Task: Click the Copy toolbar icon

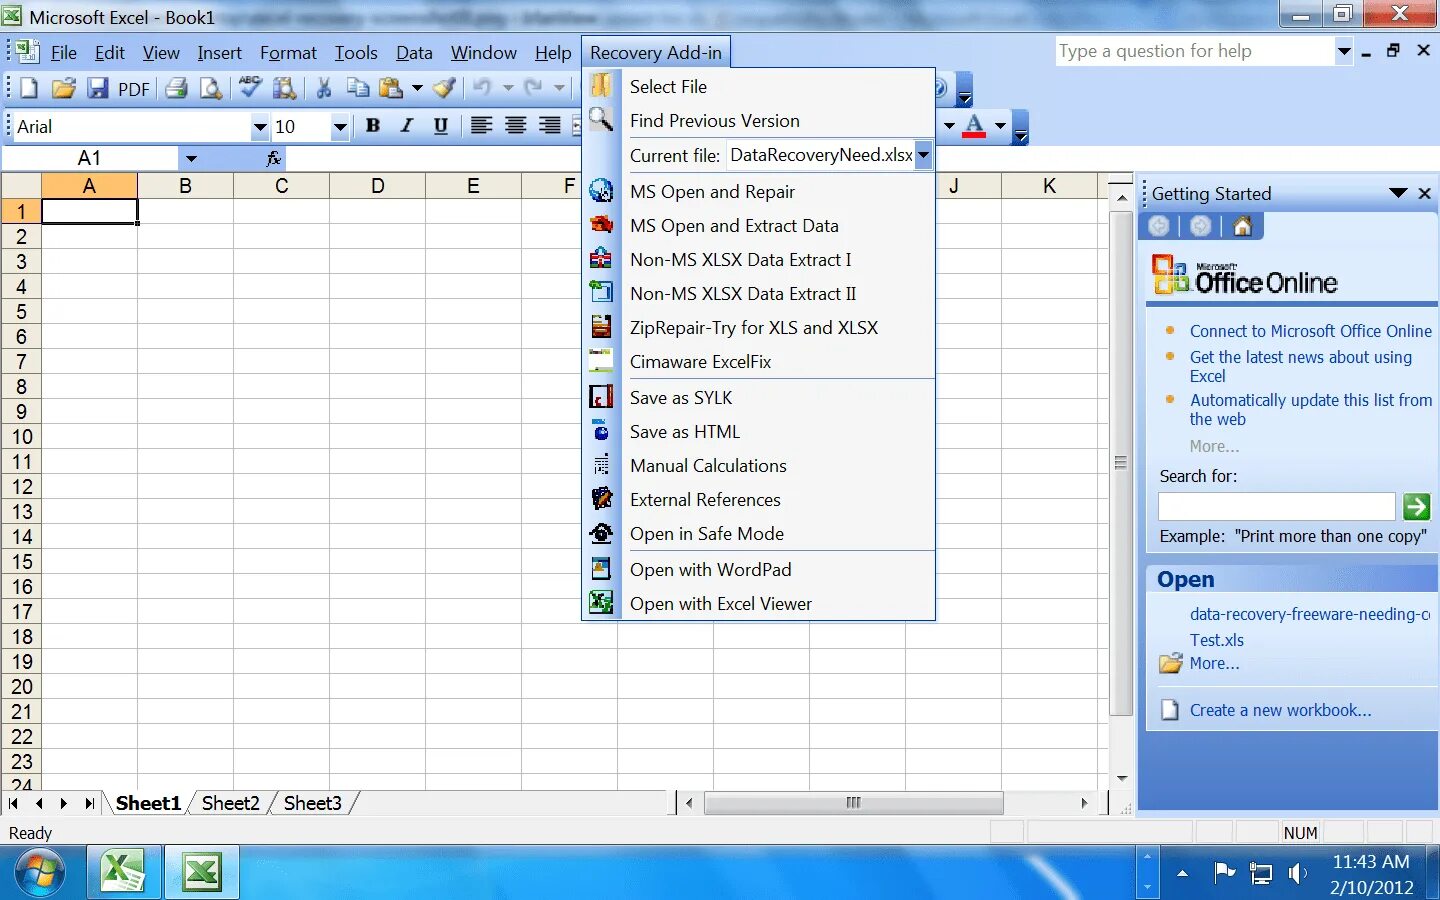Action: pos(357,88)
